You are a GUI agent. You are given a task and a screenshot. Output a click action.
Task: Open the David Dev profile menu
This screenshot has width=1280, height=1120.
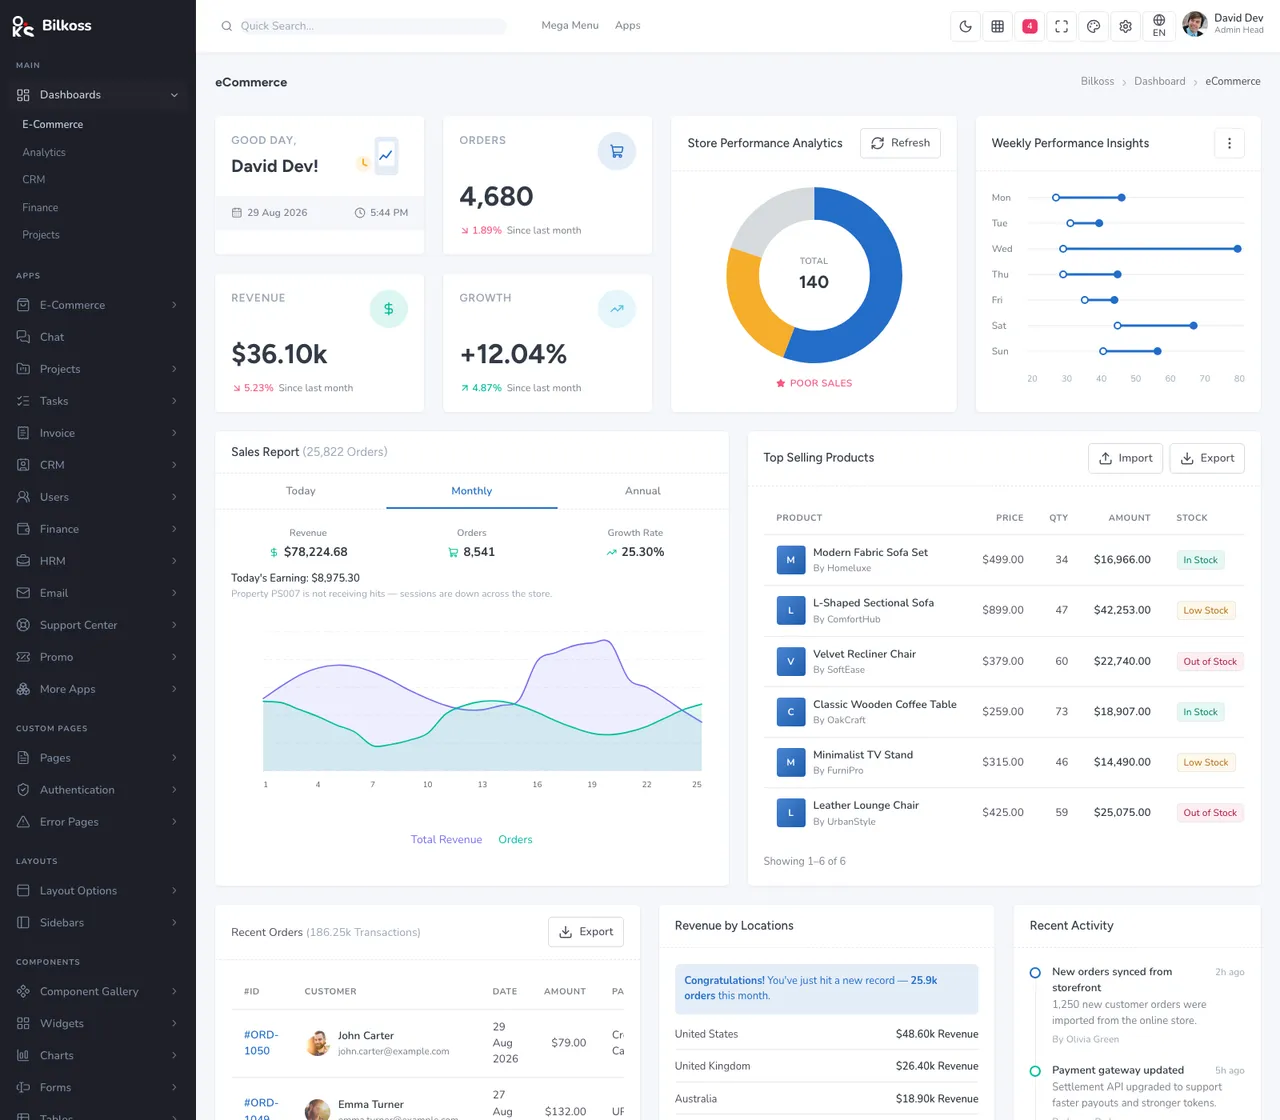coord(1223,24)
